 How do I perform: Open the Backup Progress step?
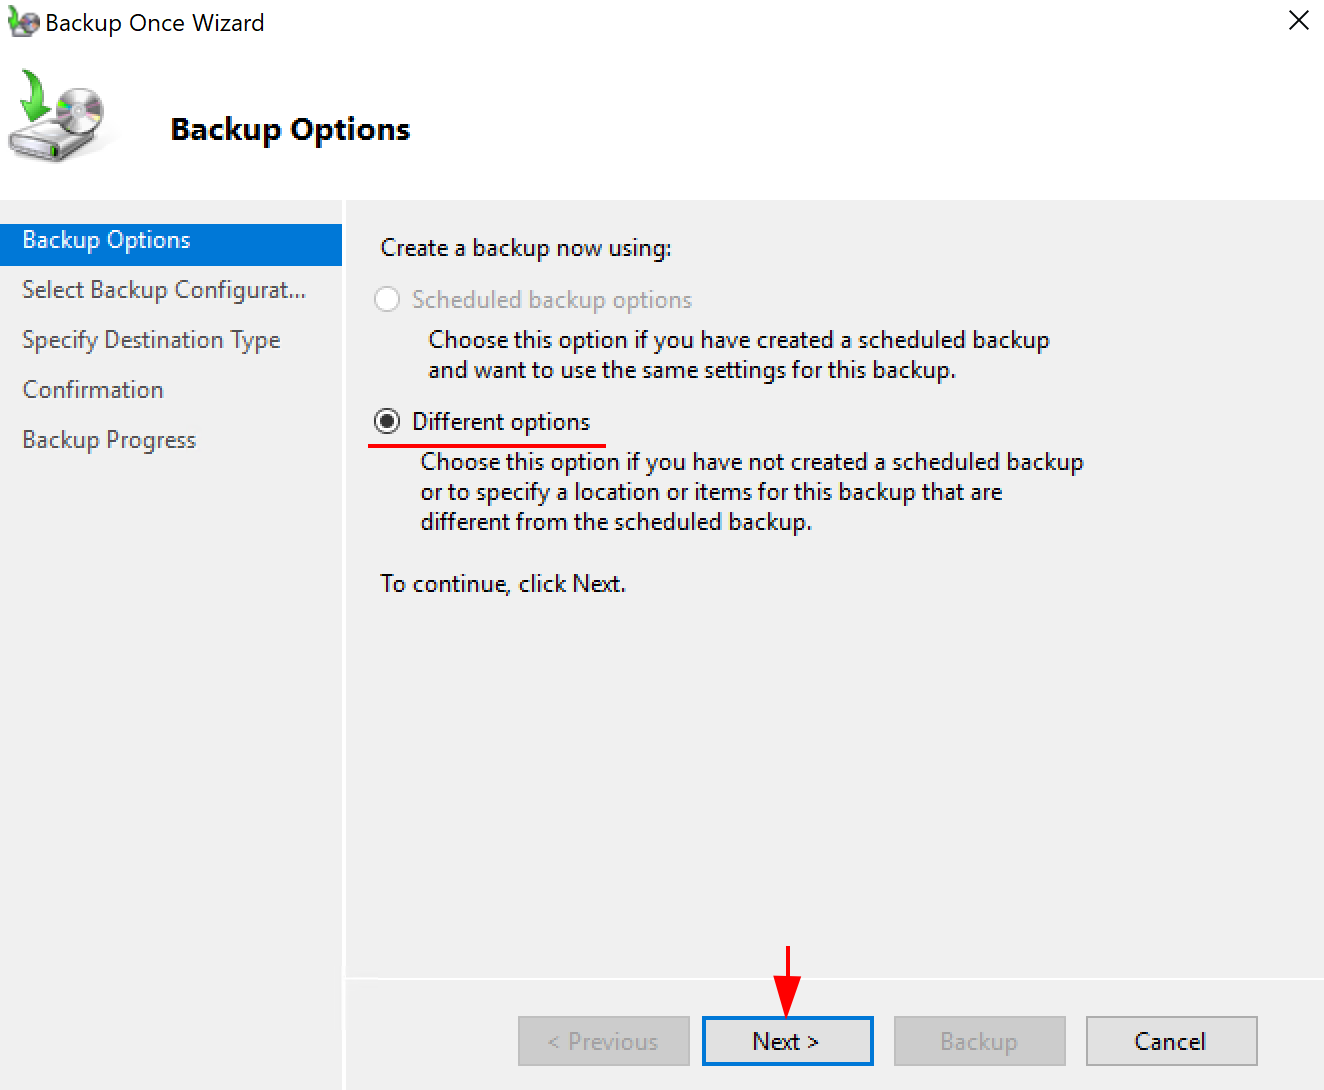pos(109,440)
